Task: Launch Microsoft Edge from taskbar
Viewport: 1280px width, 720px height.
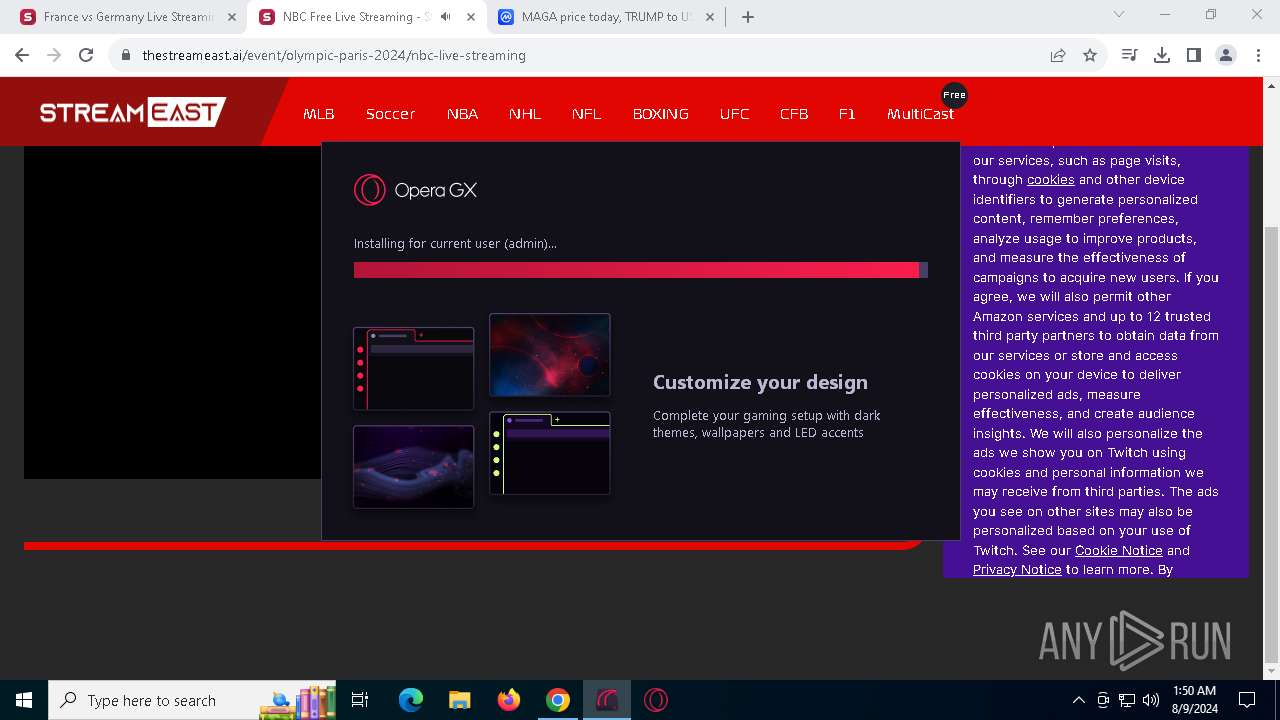Action: coord(411,700)
